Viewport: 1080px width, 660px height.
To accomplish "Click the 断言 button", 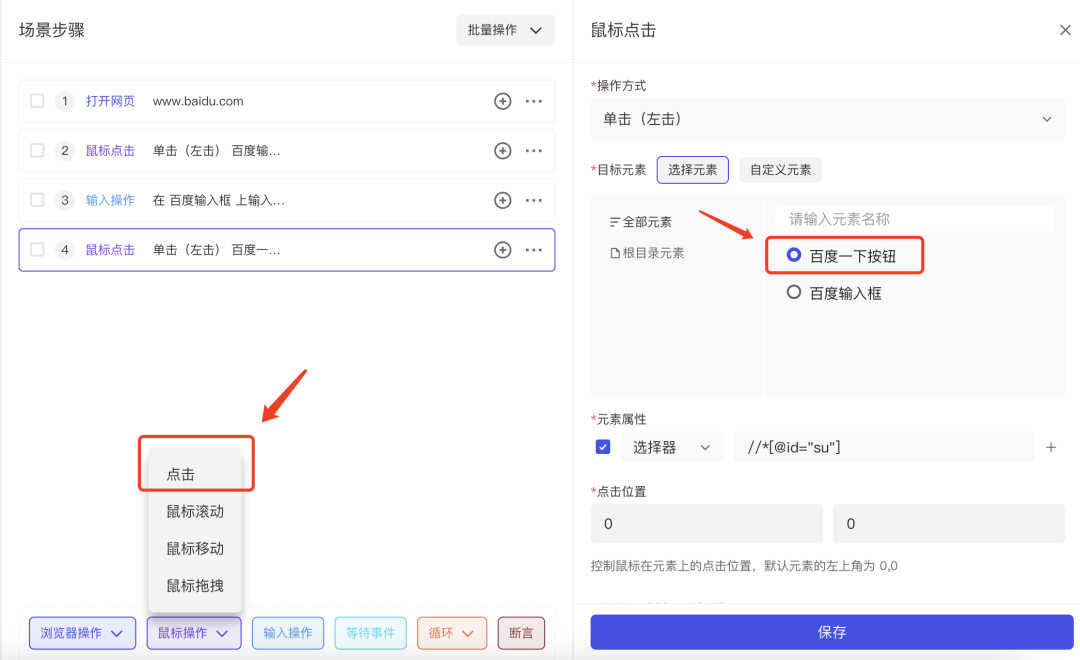I will tap(521, 633).
